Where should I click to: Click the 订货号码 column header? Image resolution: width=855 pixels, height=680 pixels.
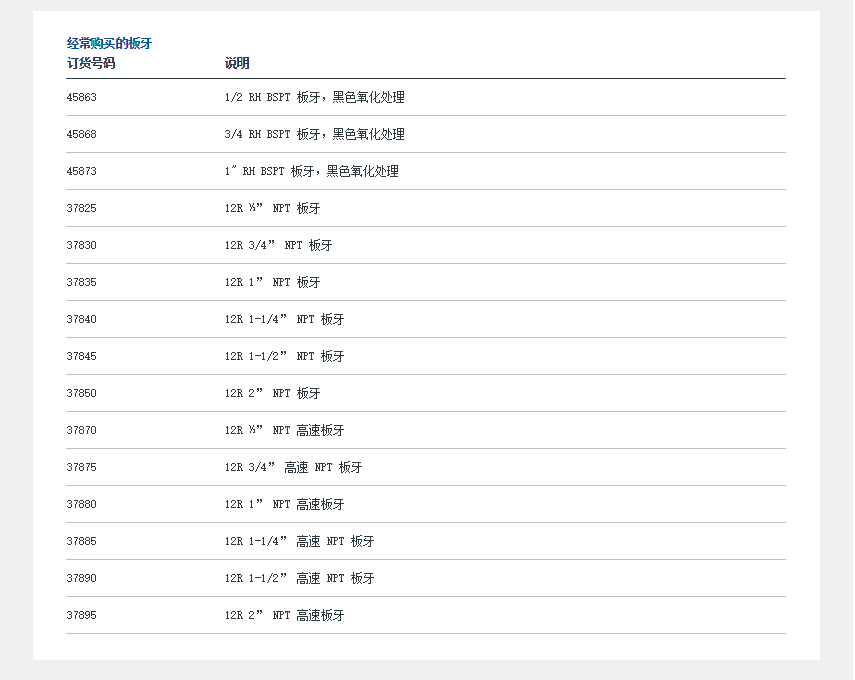pyautogui.click(x=91, y=64)
